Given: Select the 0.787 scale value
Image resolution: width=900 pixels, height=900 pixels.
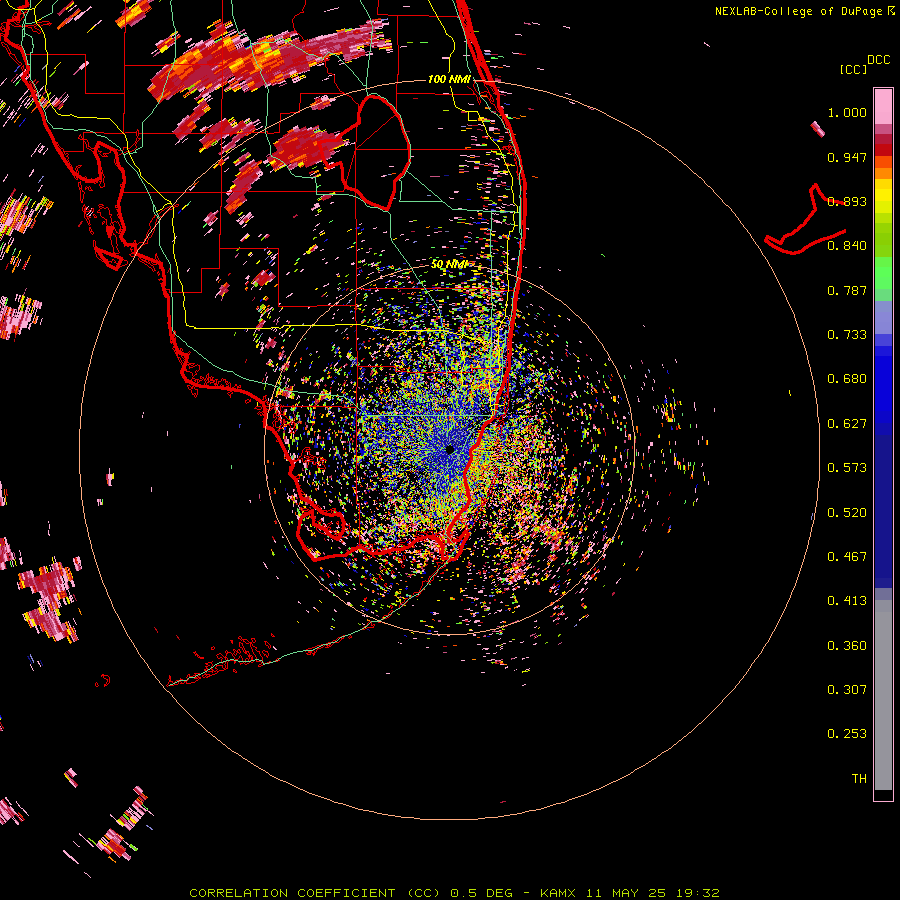Looking at the screenshot, I should pos(847,290).
